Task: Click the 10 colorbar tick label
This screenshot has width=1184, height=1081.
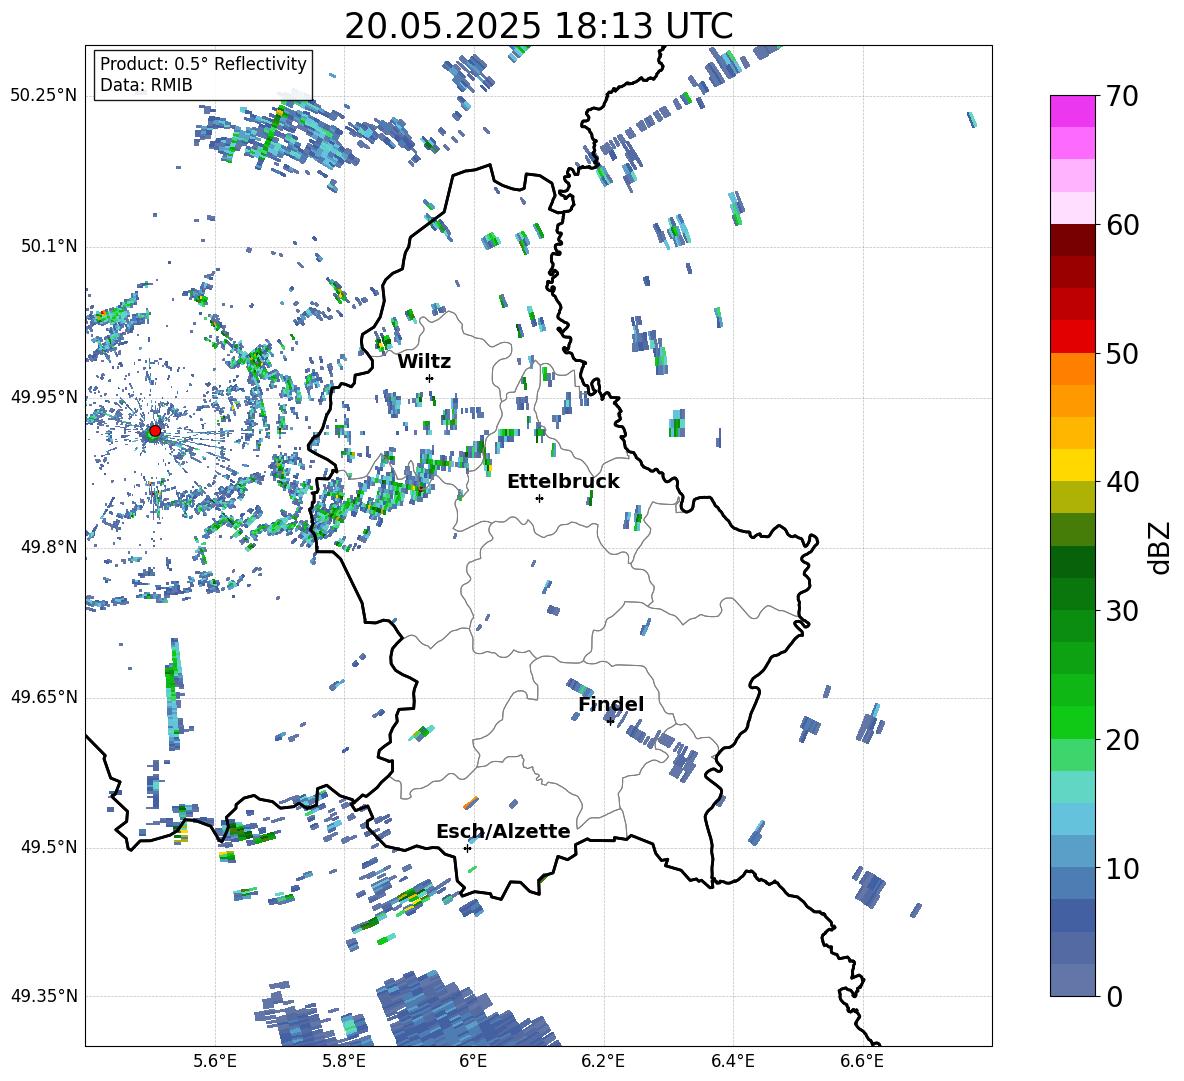Action: [1122, 868]
